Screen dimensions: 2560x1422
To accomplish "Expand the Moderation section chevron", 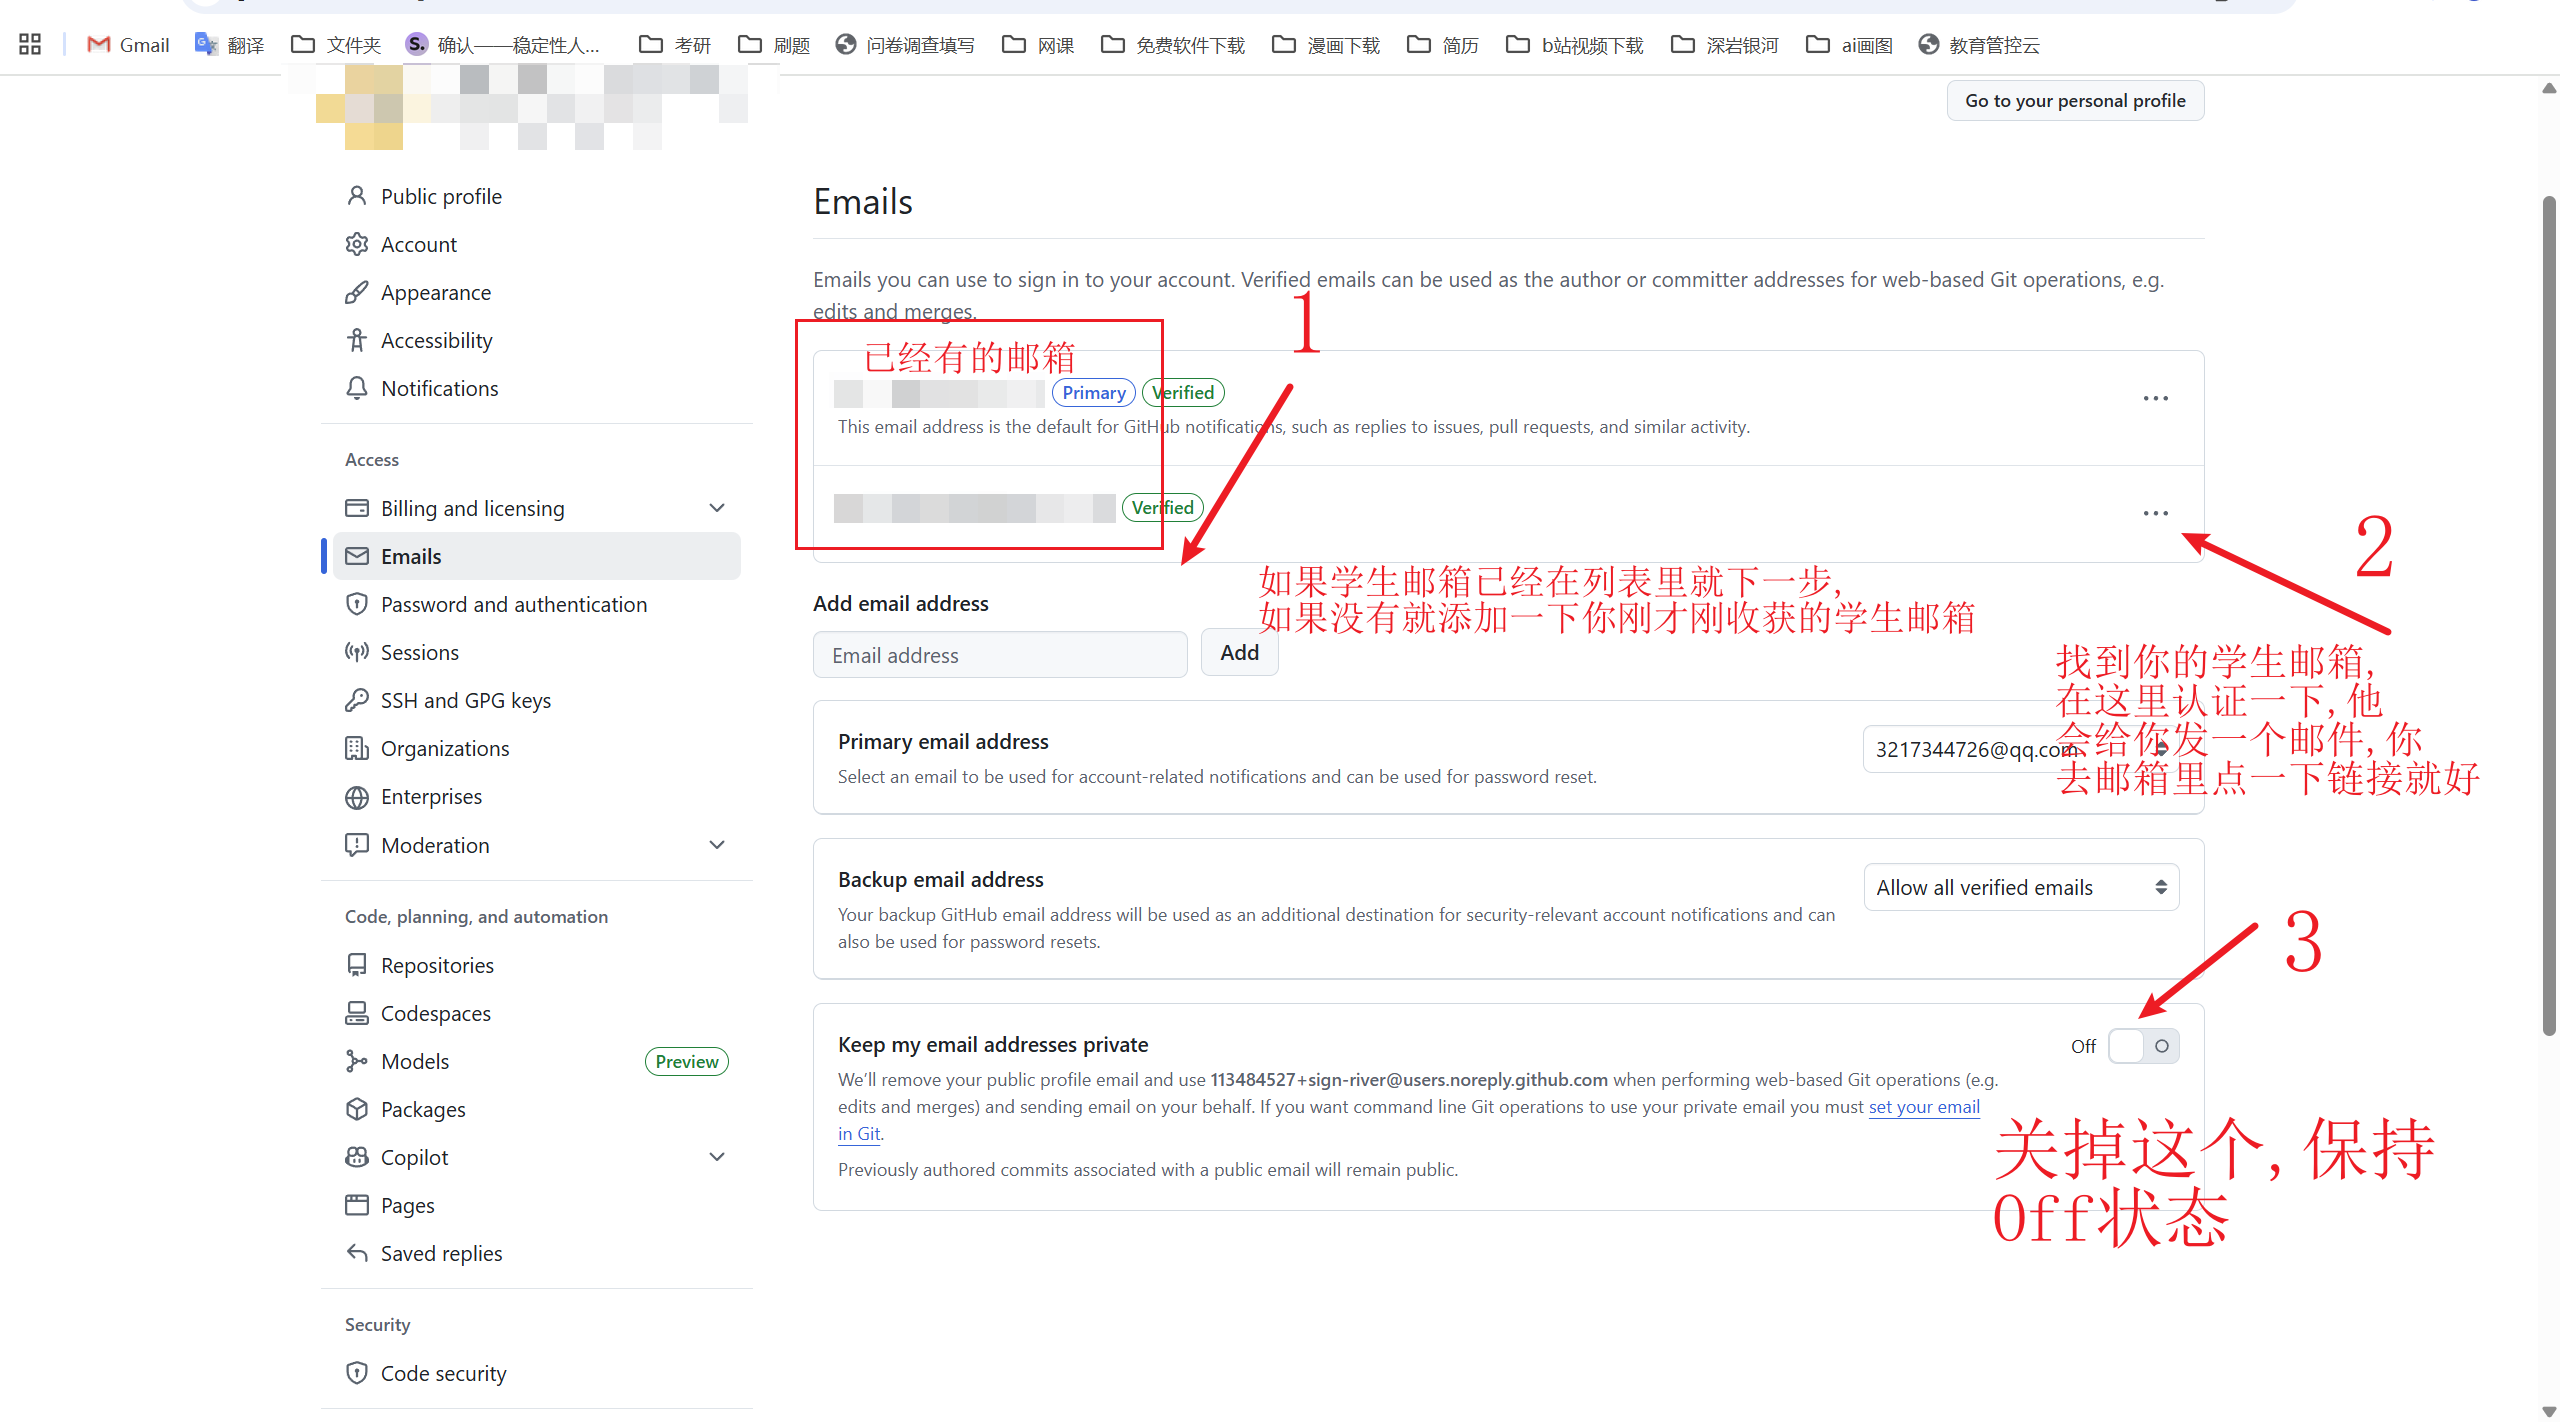I will coord(717,845).
